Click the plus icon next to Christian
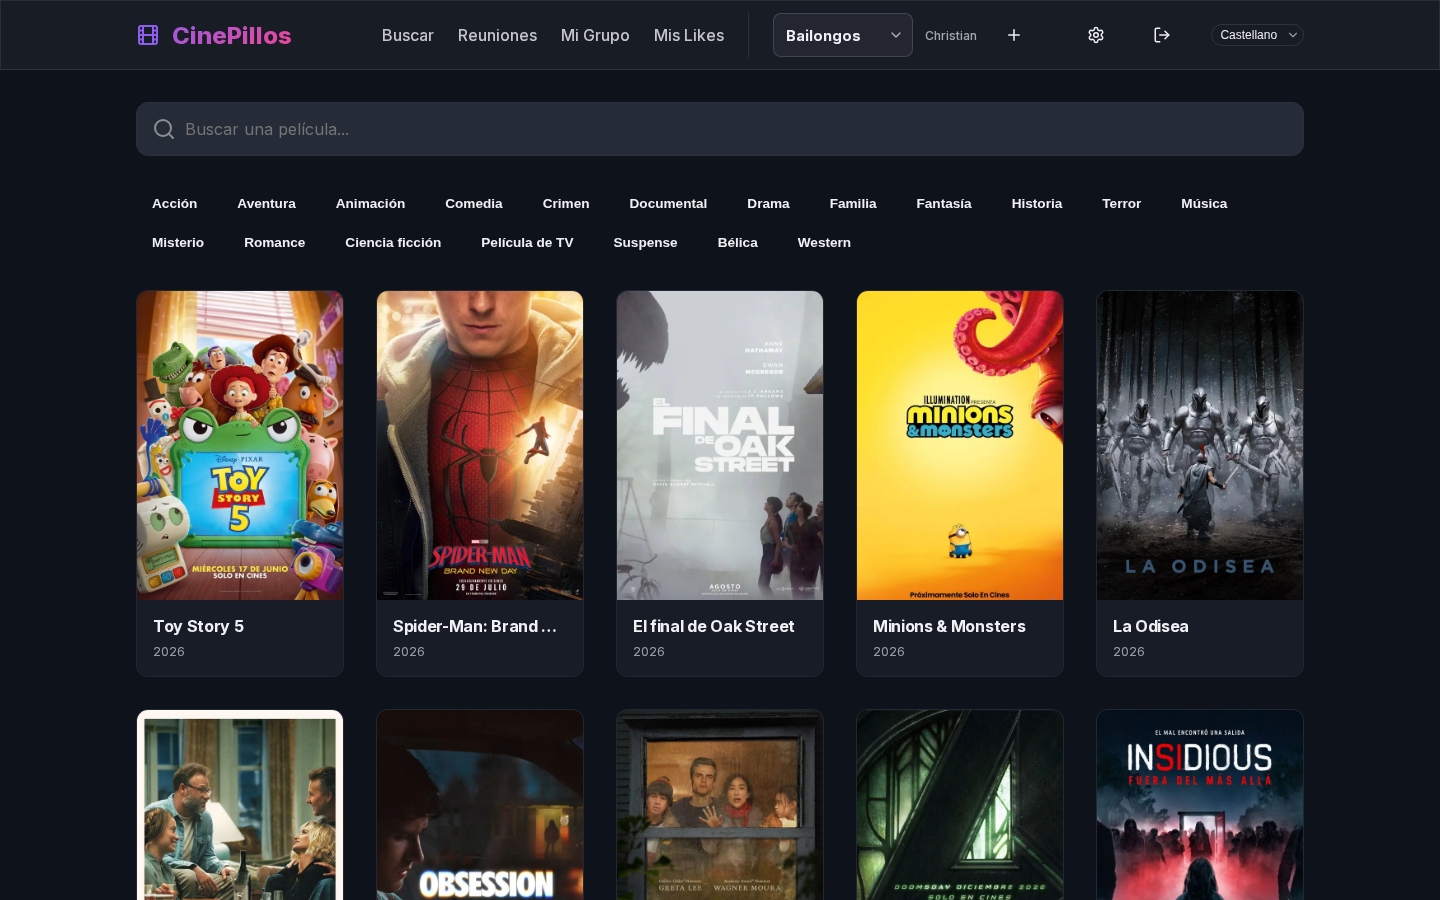The height and width of the screenshot is (900, 1440). coord(1014,35)
